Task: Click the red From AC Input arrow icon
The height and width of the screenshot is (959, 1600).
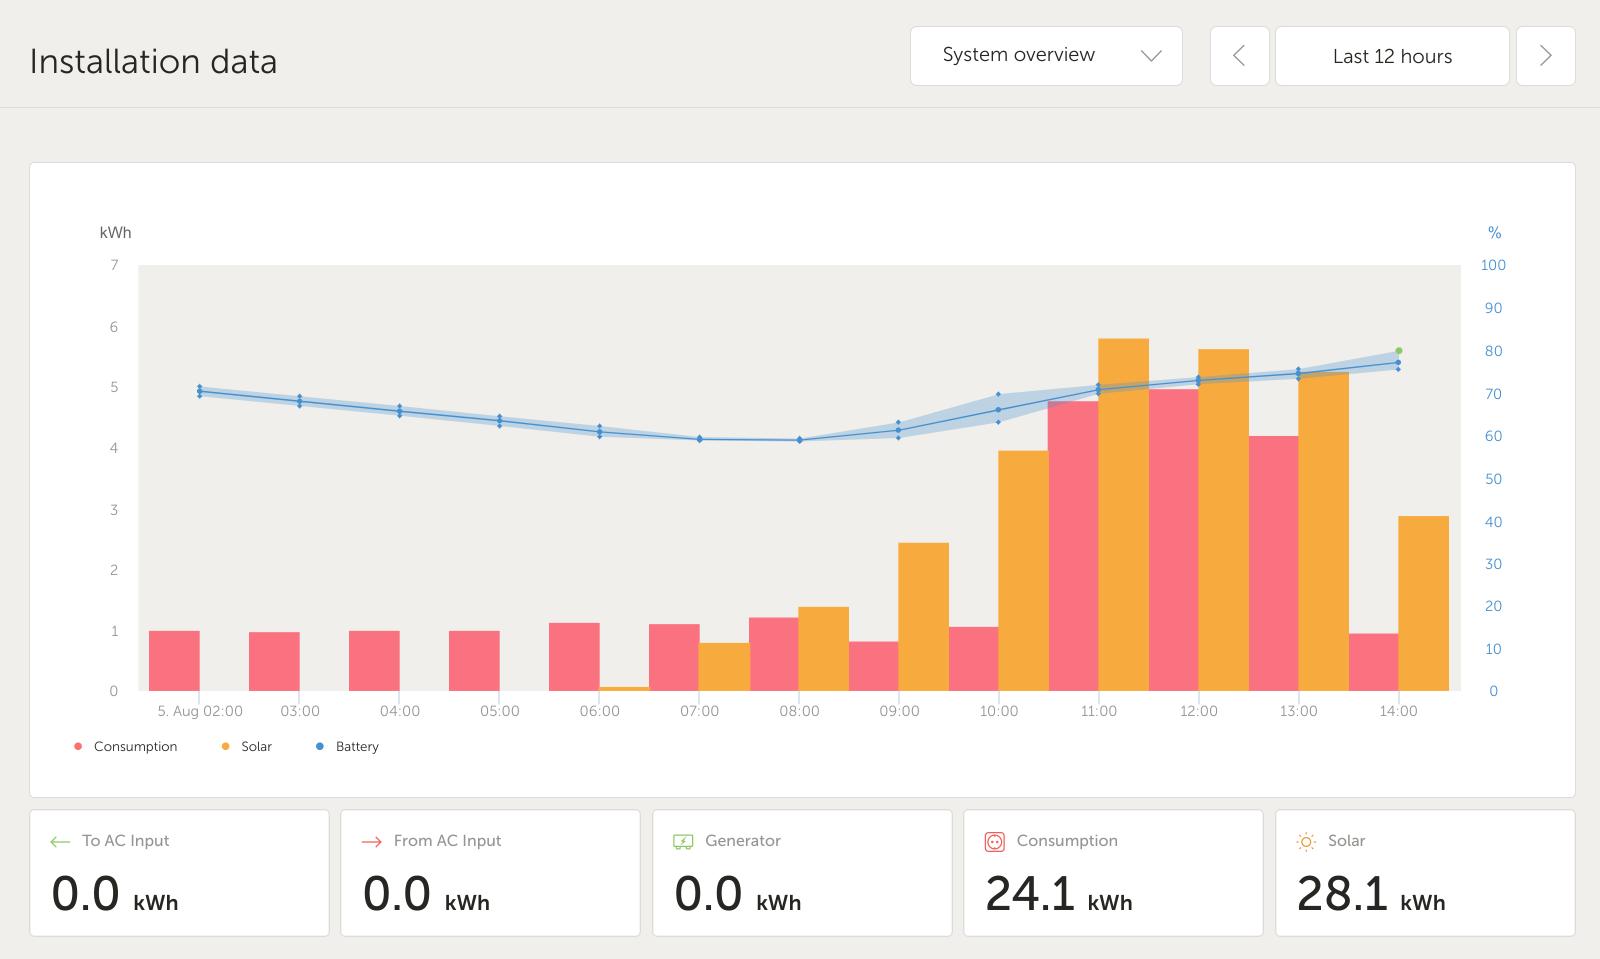Action: click(371, 842)
